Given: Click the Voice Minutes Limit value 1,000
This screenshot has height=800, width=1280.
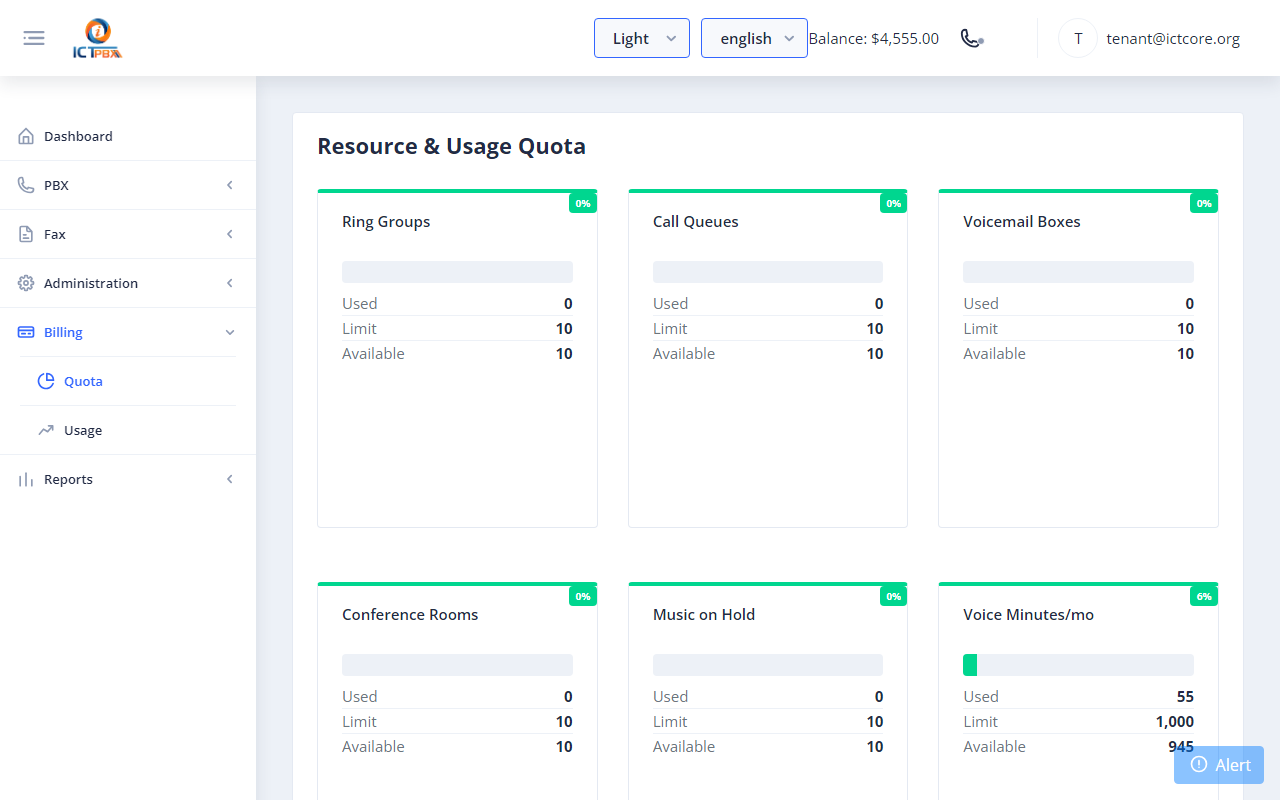Looking at the screenshot, I should point(1175,722).
